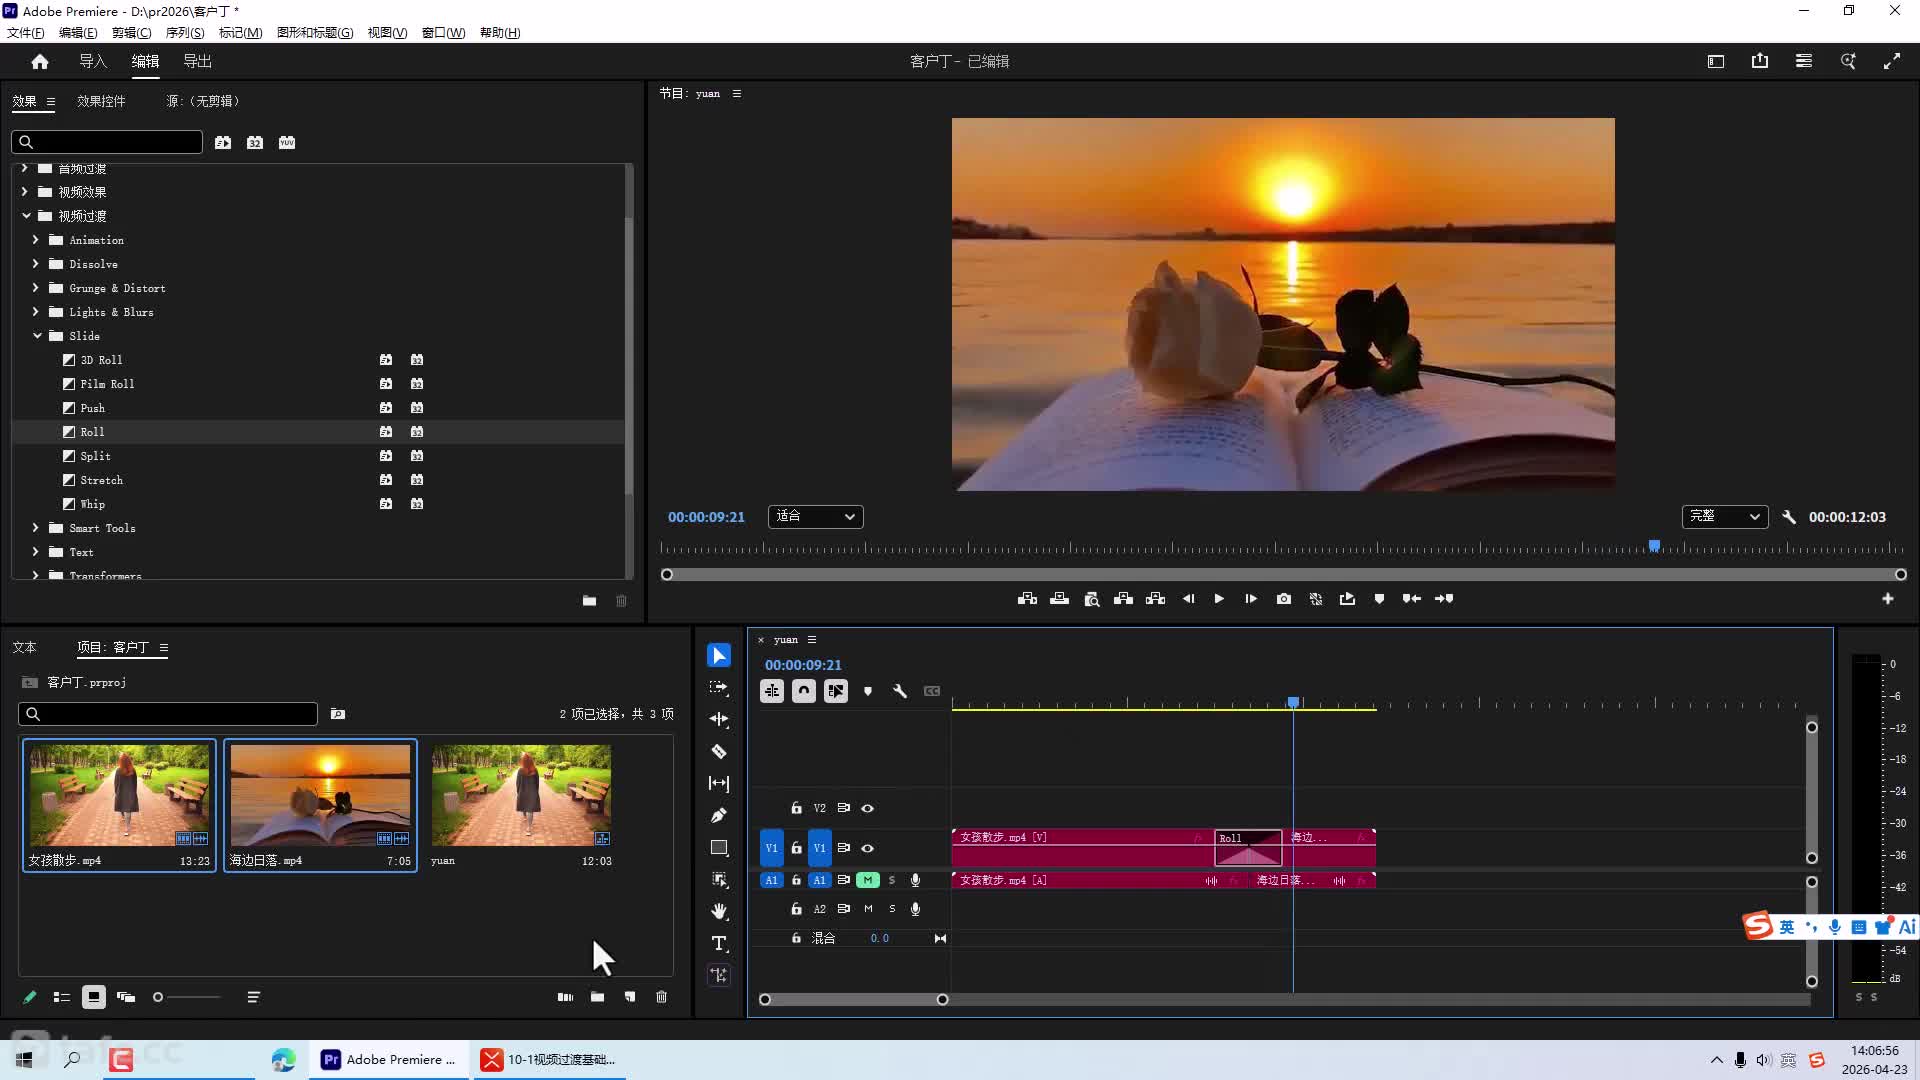Open the playback resolution dropdown
Image resolution: width=1920 pixels, height=1080 pixels.
pos(1725,517)
